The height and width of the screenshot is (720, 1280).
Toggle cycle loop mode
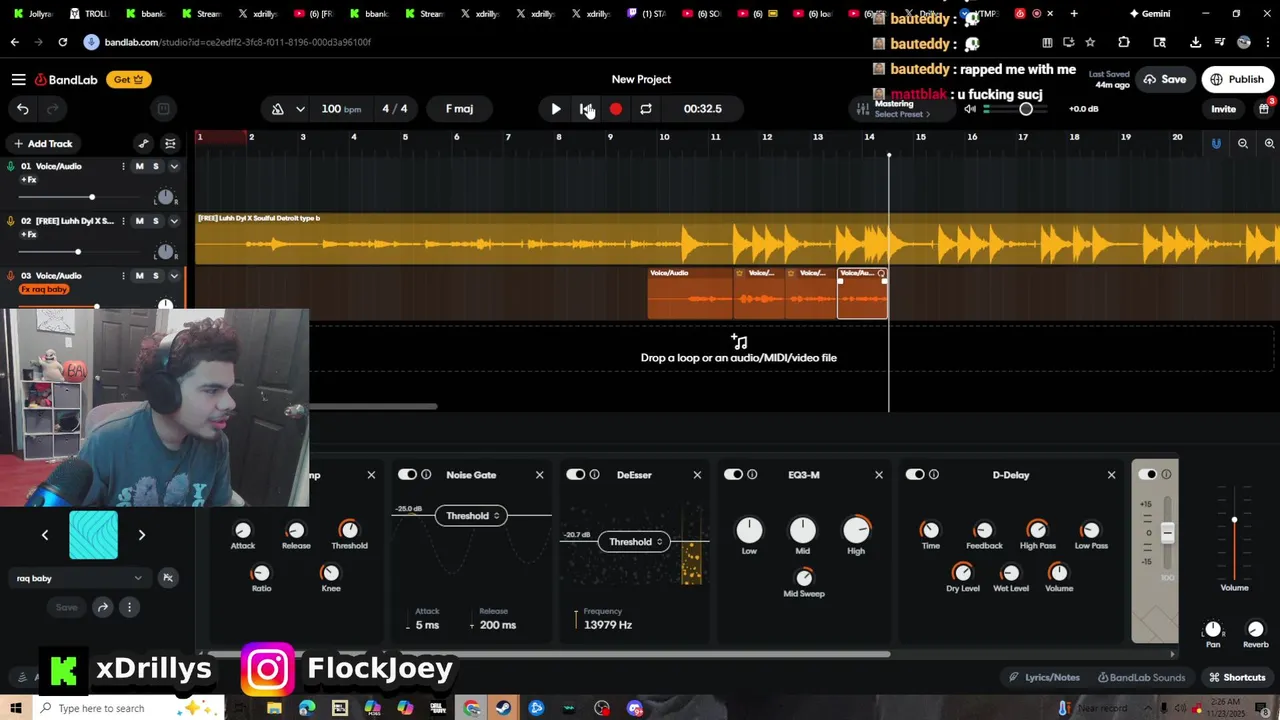[x=646, y=109]
